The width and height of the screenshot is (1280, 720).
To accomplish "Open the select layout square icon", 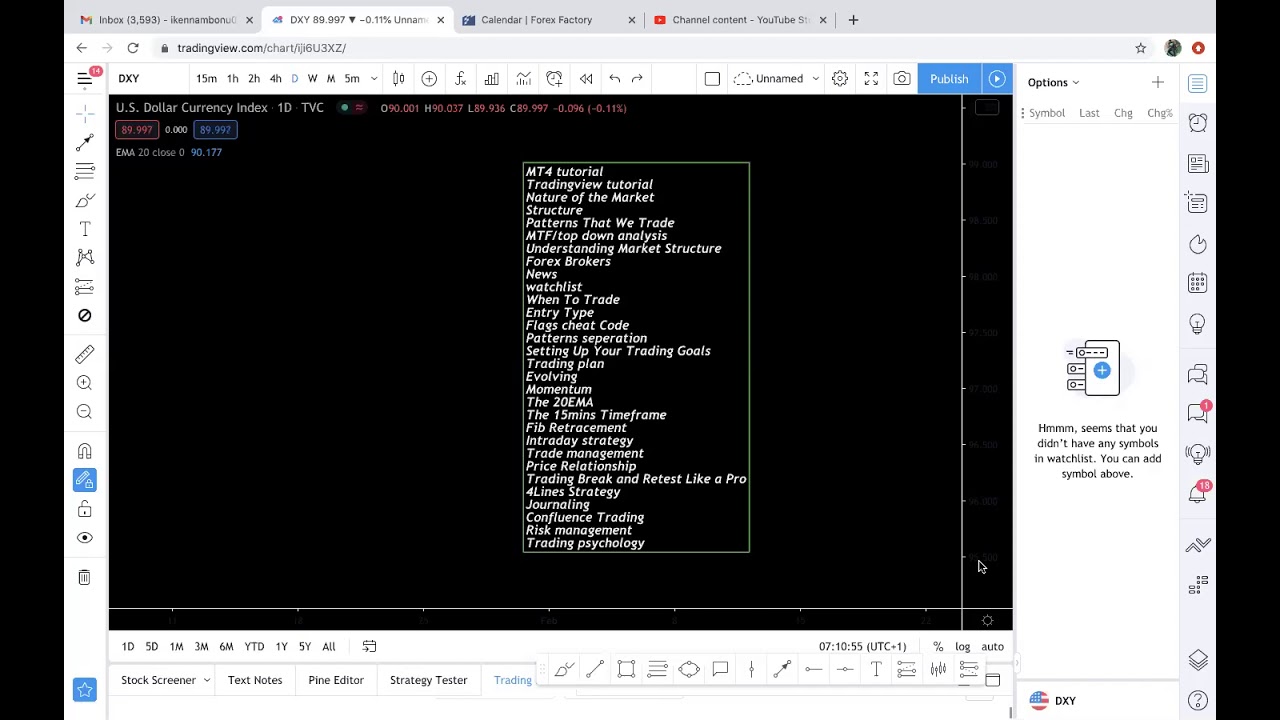I will (x=712, y=79).
